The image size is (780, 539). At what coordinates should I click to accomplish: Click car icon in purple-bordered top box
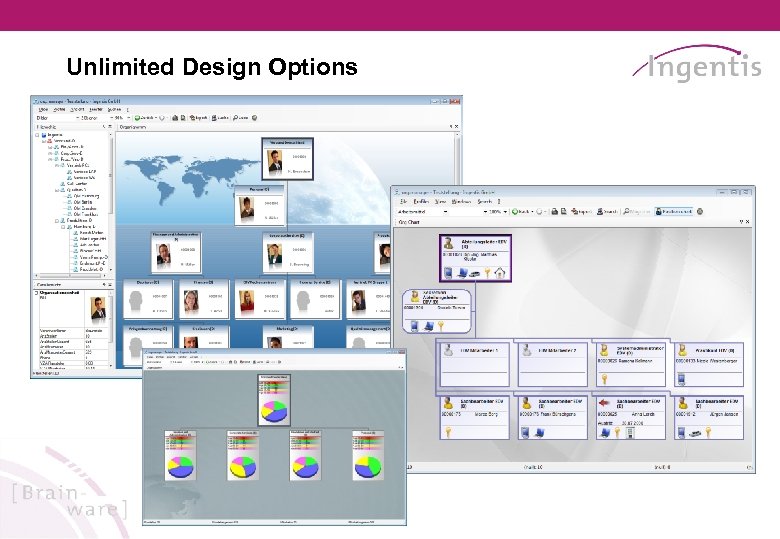(x=475, y=273)
